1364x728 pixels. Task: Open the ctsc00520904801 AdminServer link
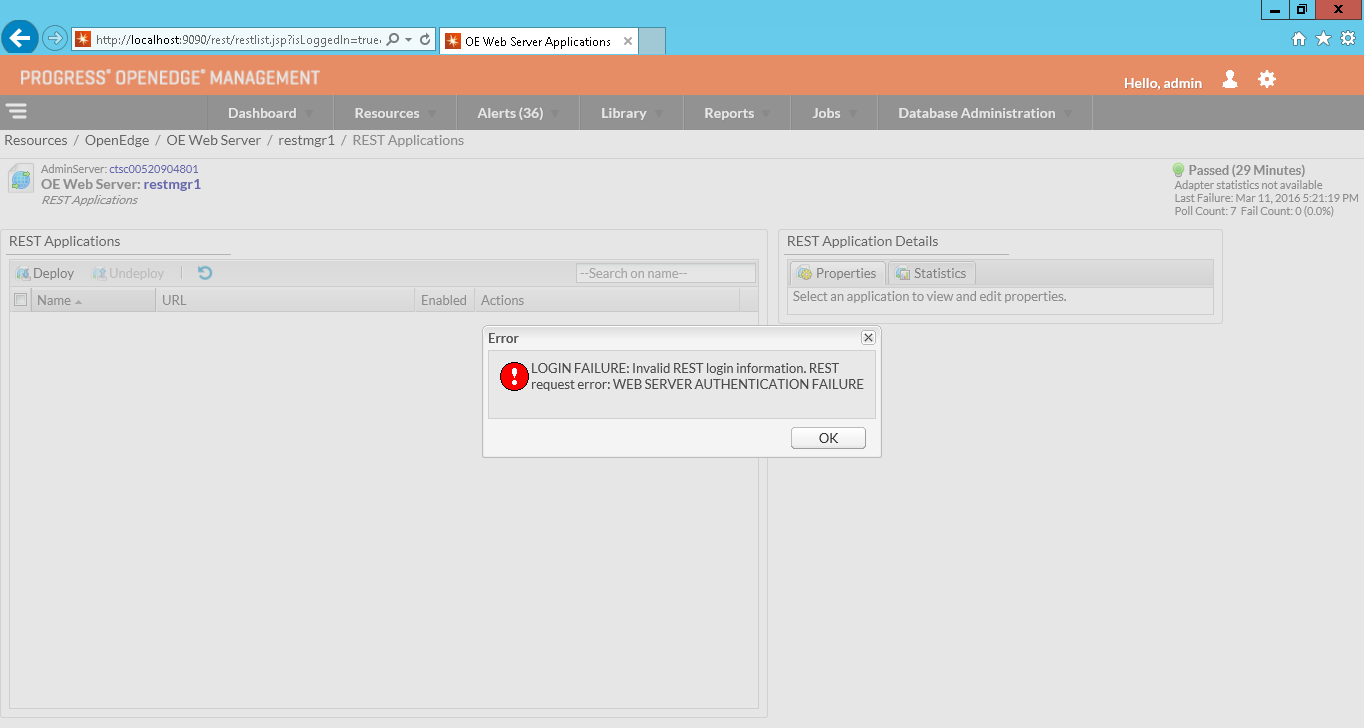(154, 169)
